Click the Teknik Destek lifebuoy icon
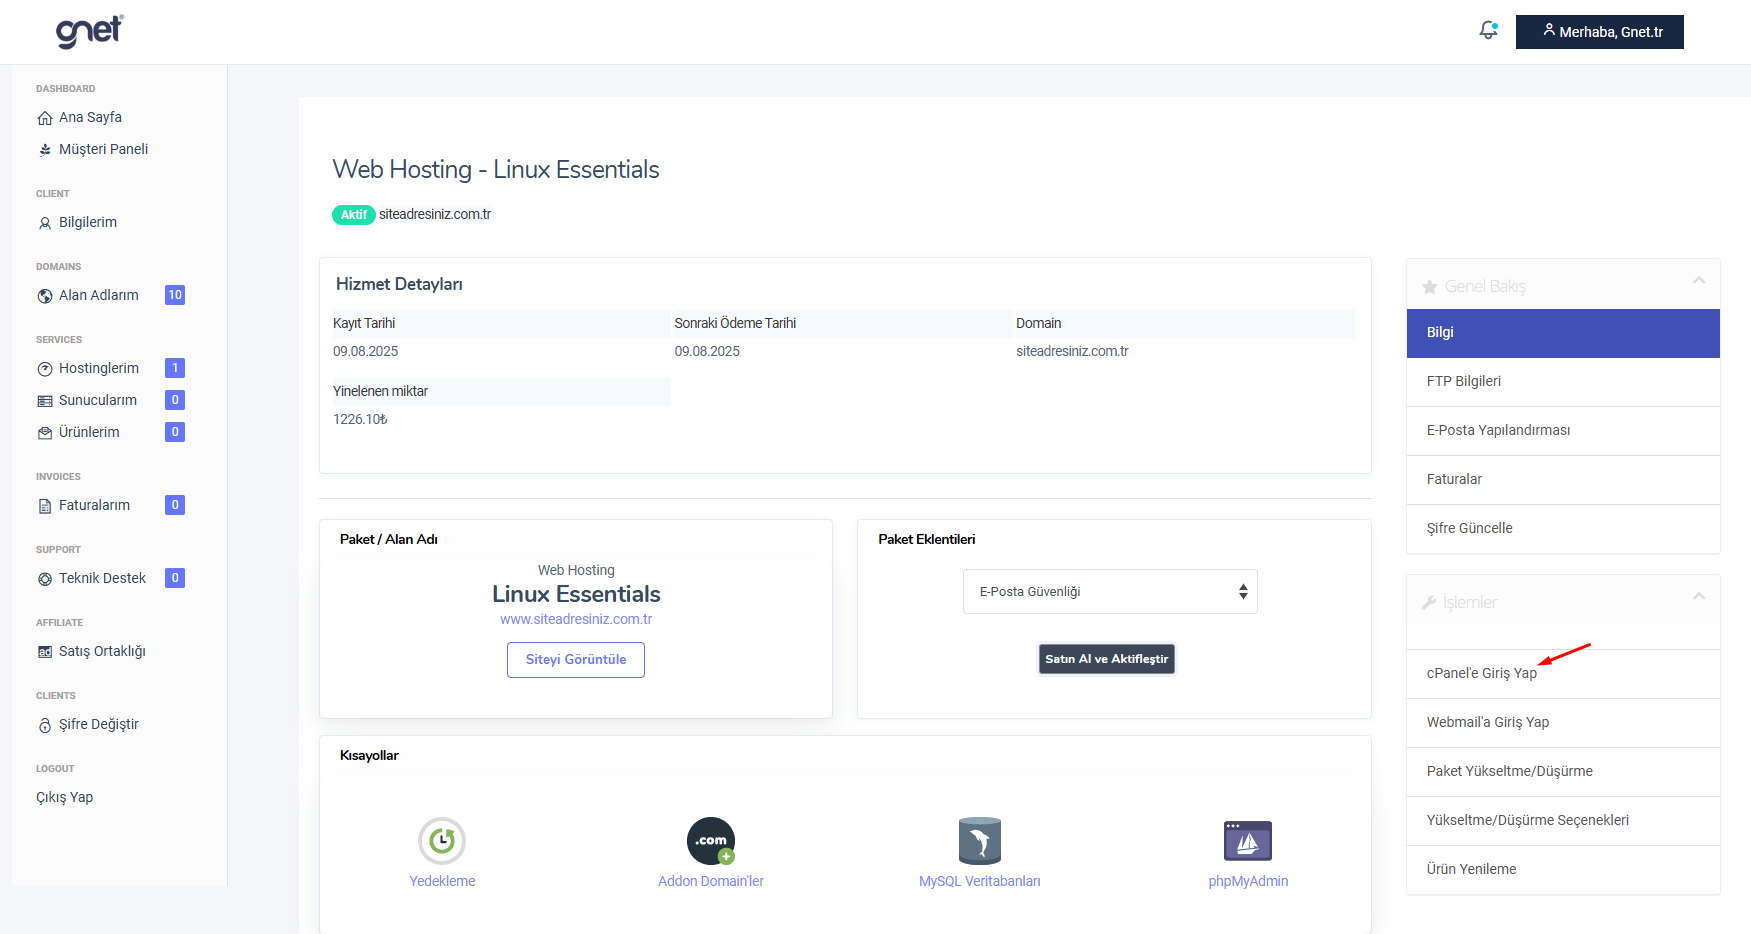The width and height of the screenshot is (1751, 934). [x=45, y=579]
